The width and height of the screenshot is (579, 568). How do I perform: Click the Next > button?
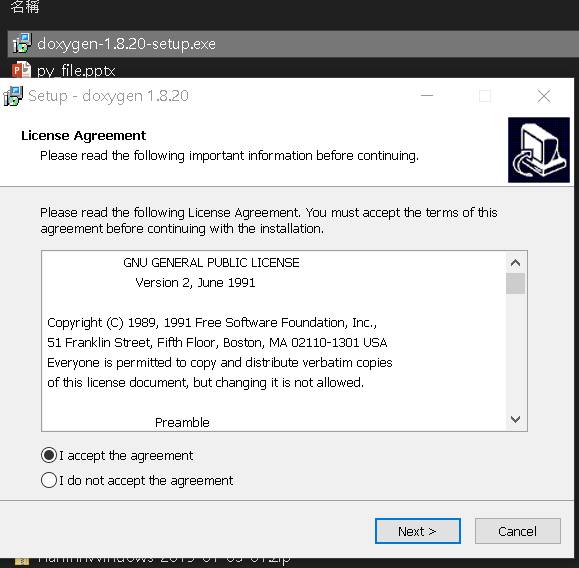pyautogui.click(x=418, y=531)
